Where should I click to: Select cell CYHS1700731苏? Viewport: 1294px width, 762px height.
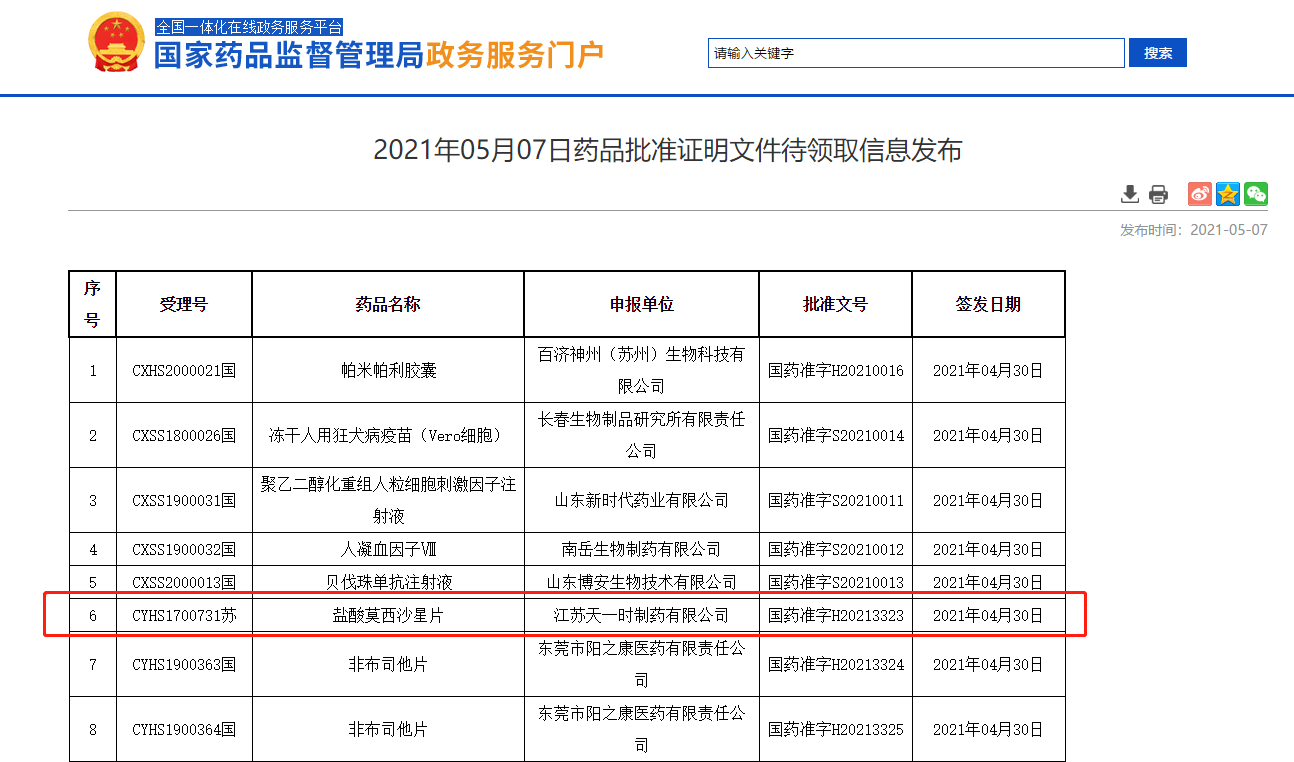[184, 615]
